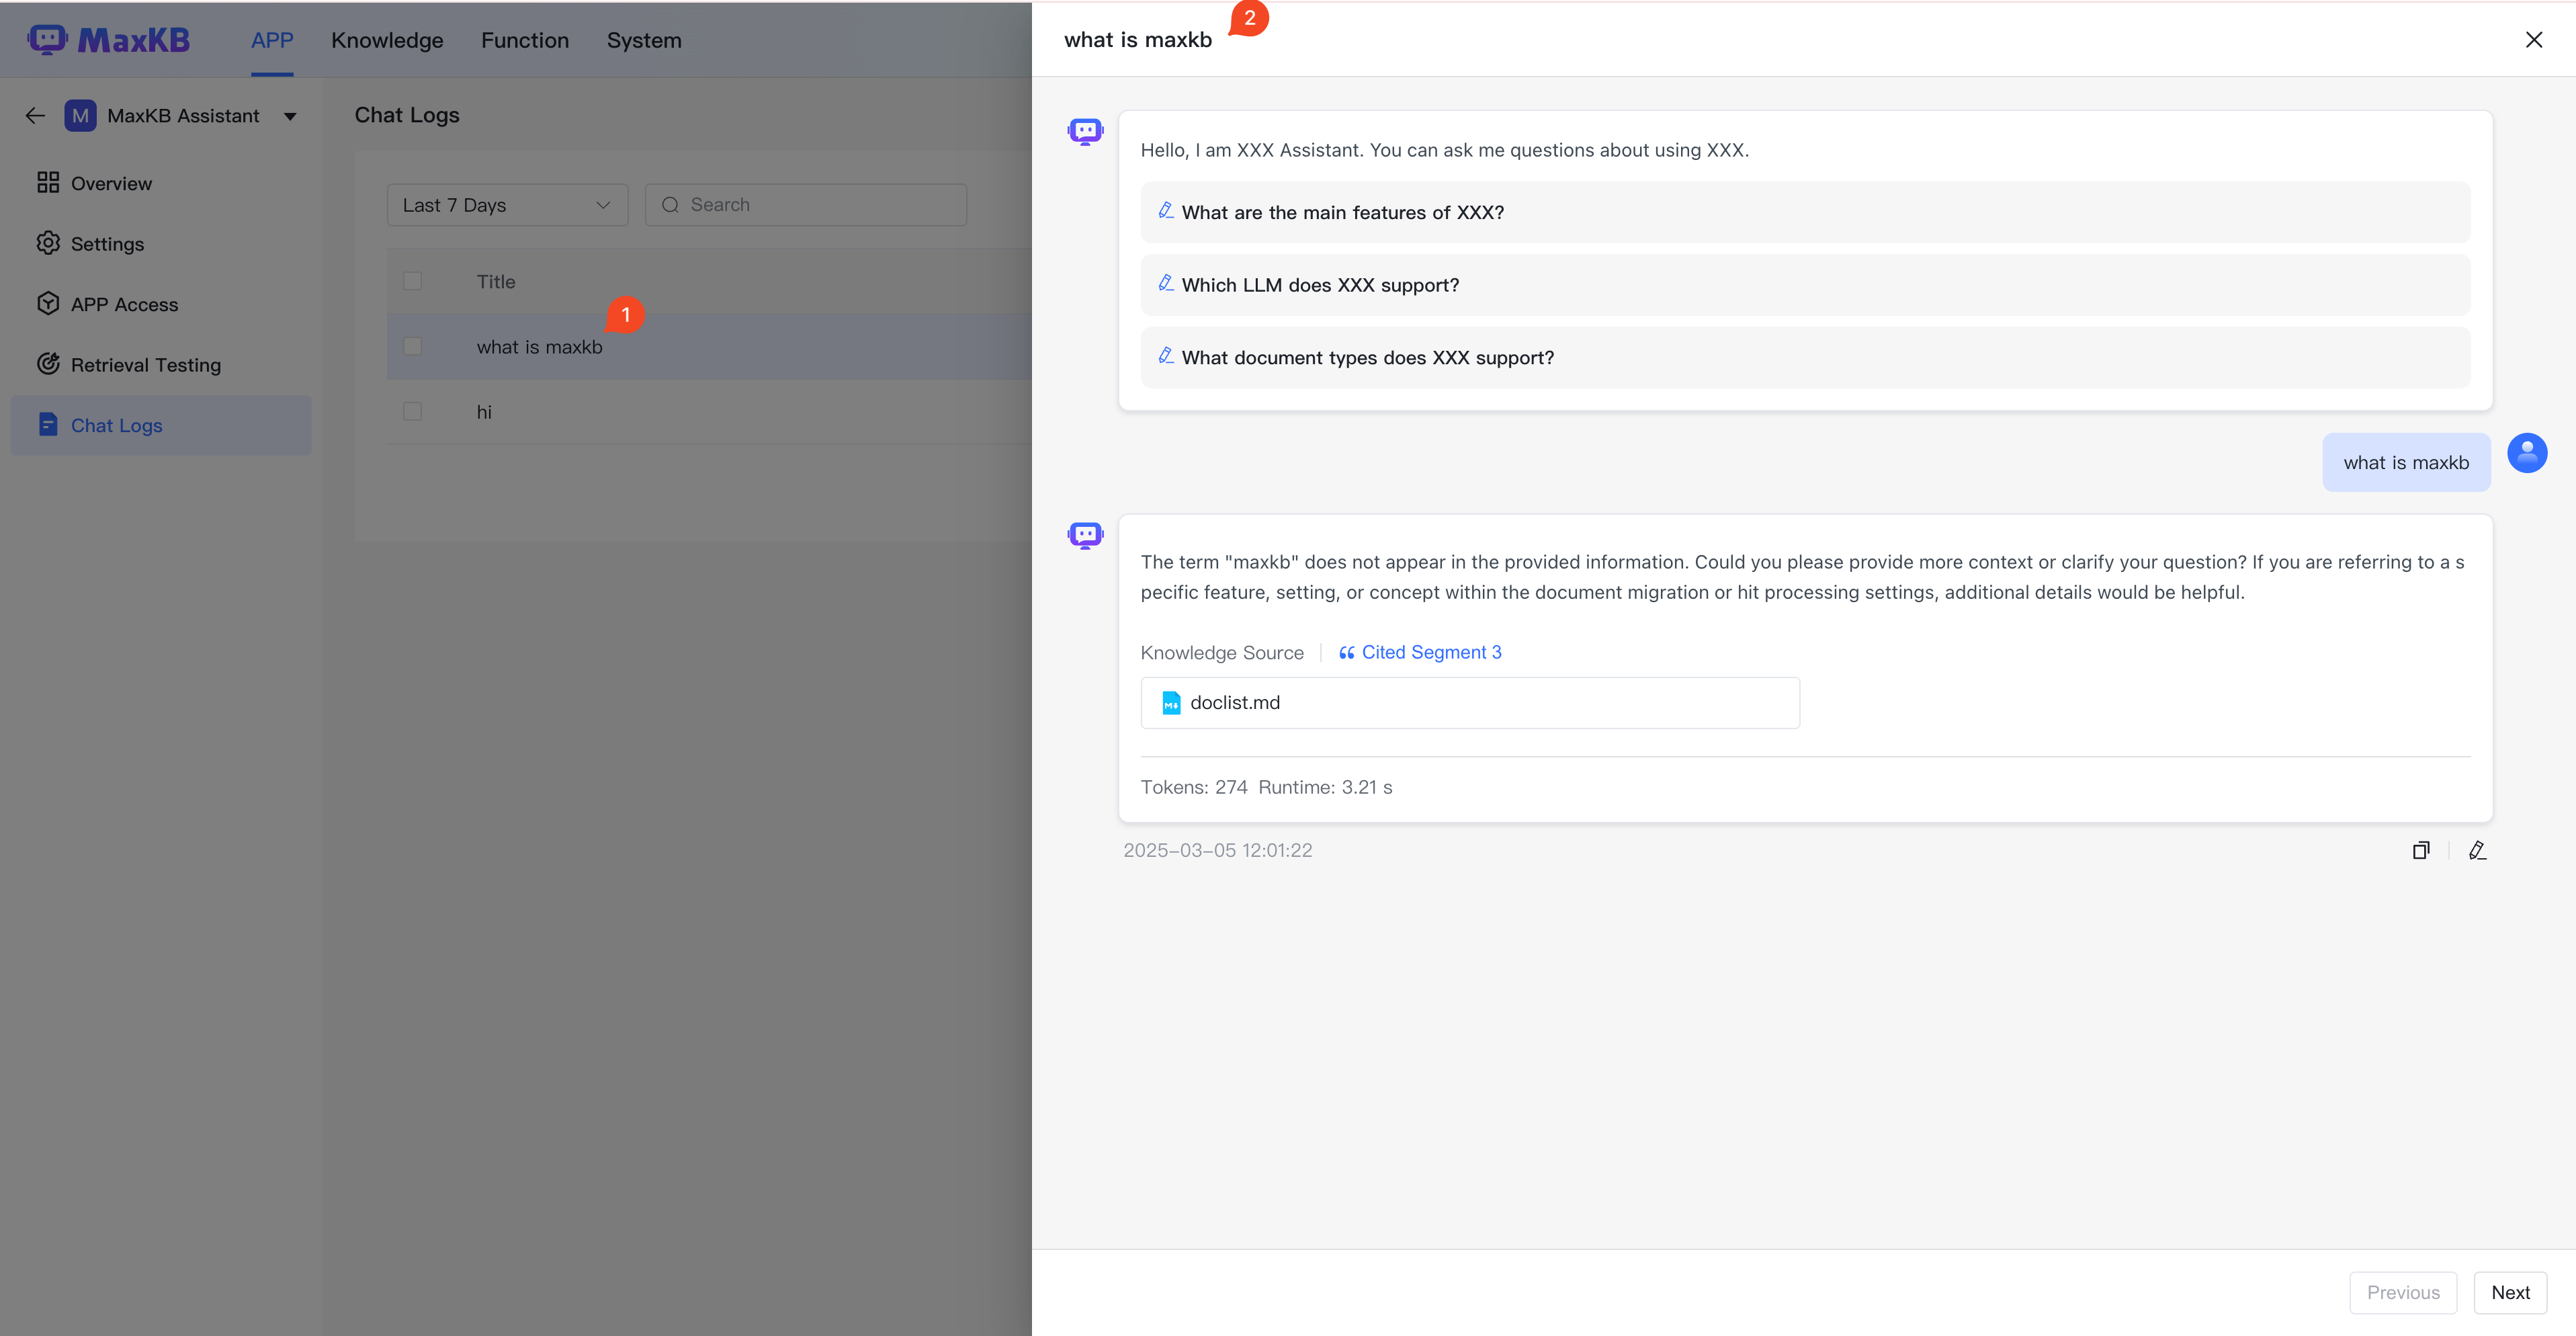
Task: Click the Settings gear icon
Action: [48, 243]
